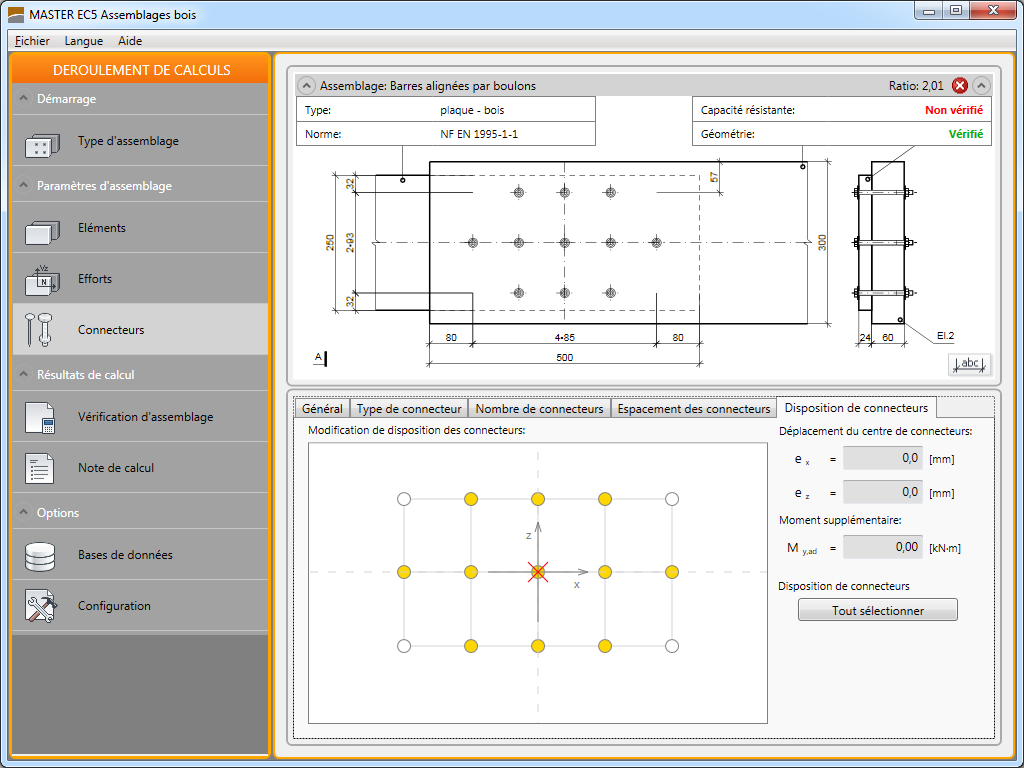Collapse the Résultats de calcul section
Image resolution: width=1024 pixels, height=768 pixels.
(24, 374)
